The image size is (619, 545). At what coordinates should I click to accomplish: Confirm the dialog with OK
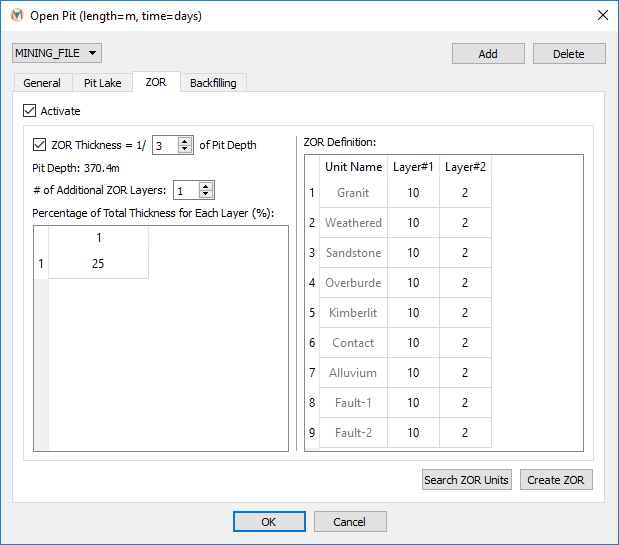tap(269, 522)
